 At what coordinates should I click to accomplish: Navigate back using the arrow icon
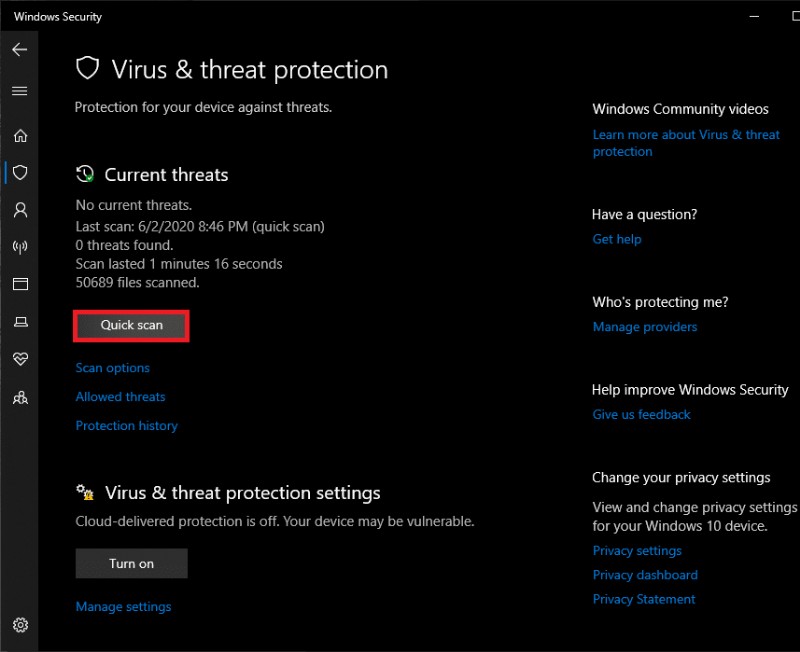pos(19,49)
